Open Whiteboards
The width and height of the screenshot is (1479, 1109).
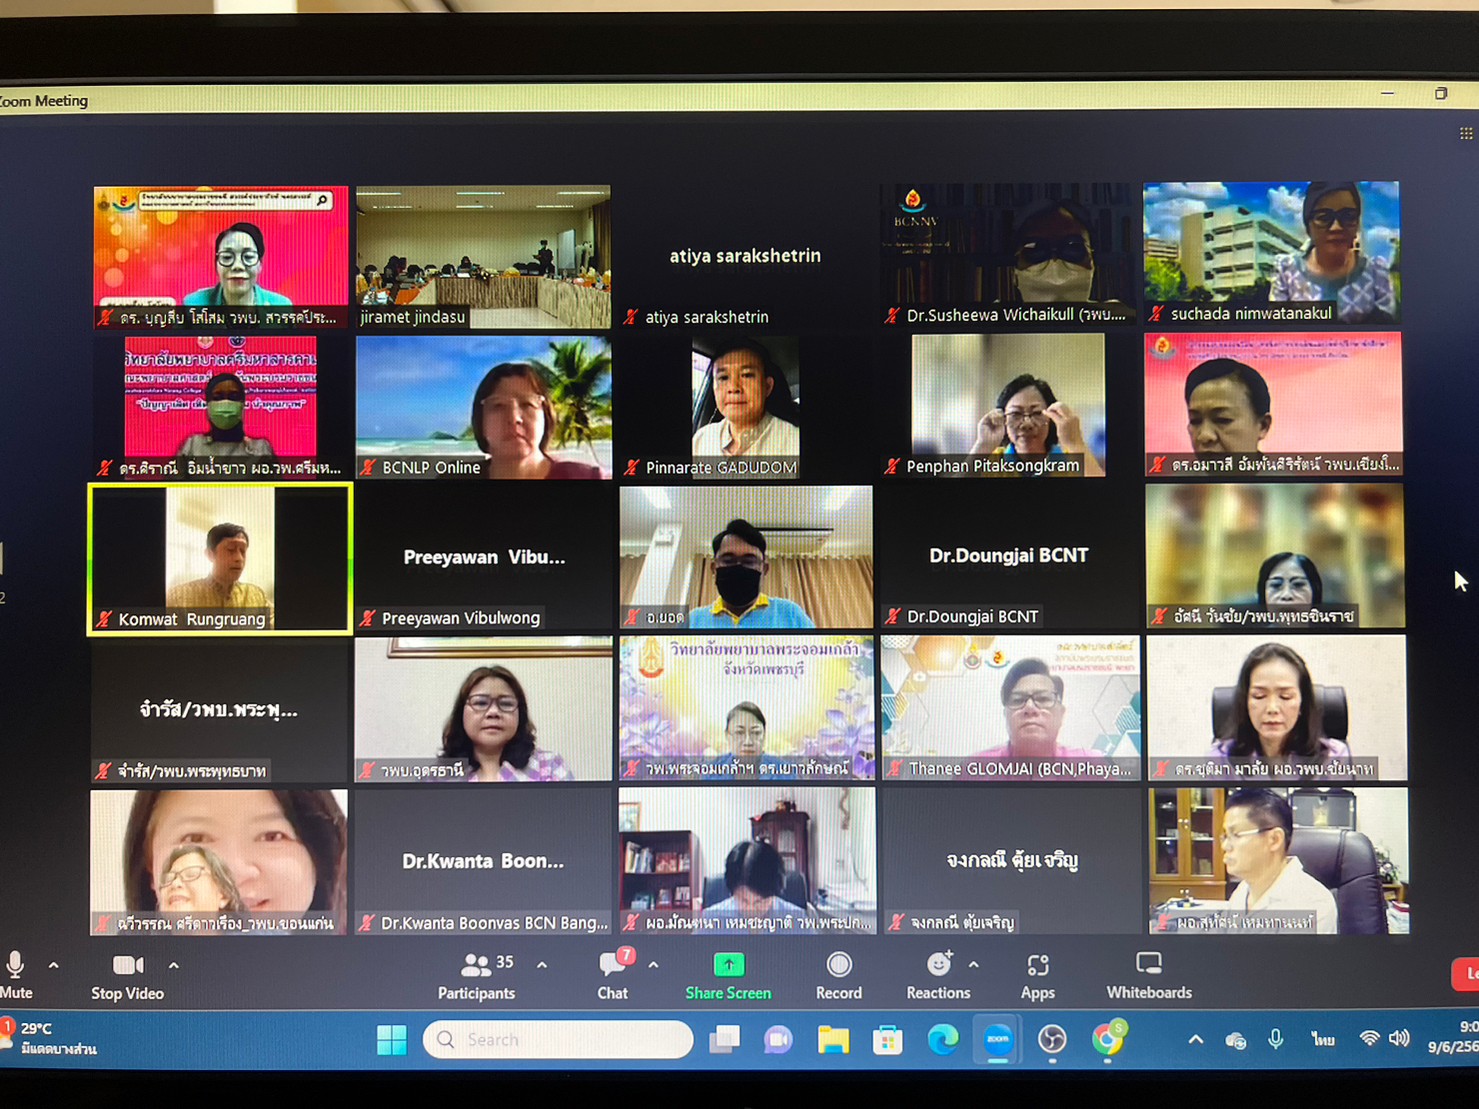(x=1148, y=975)
